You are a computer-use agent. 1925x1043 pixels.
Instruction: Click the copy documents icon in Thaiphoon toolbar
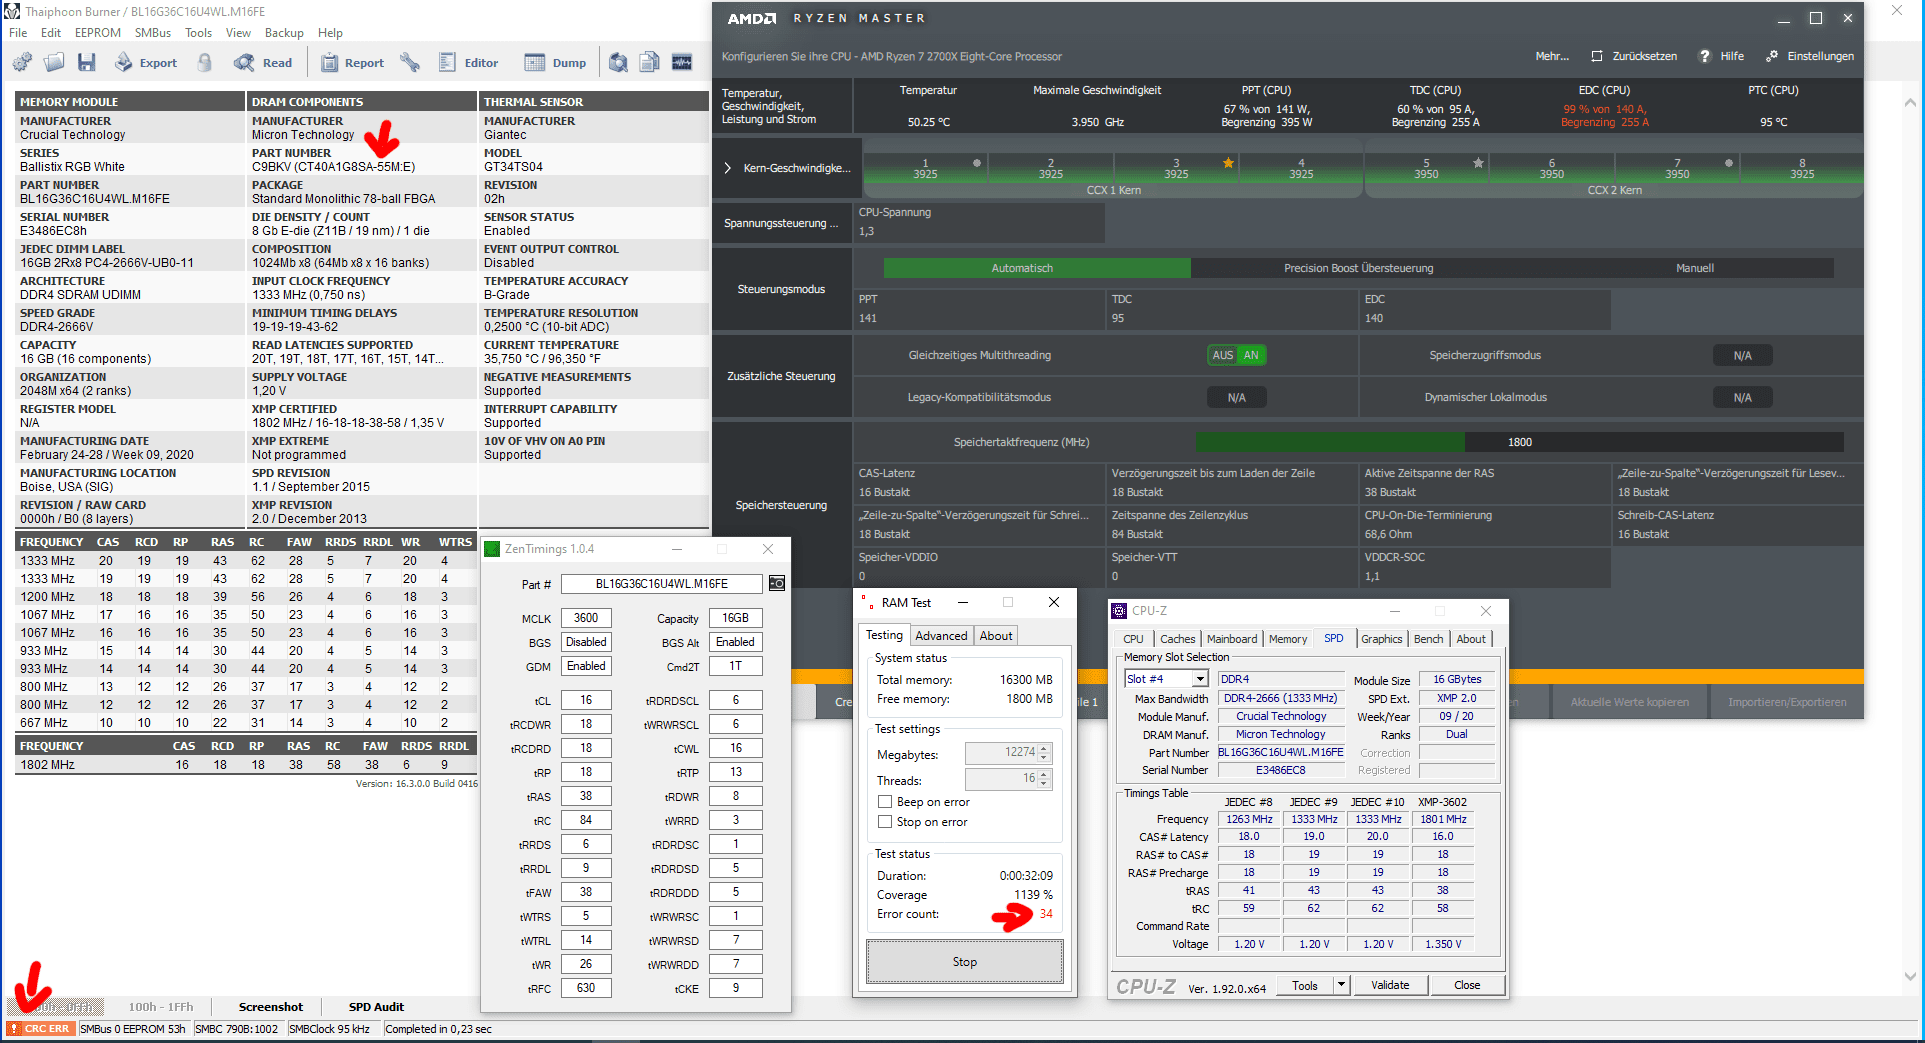pos(650,62)
